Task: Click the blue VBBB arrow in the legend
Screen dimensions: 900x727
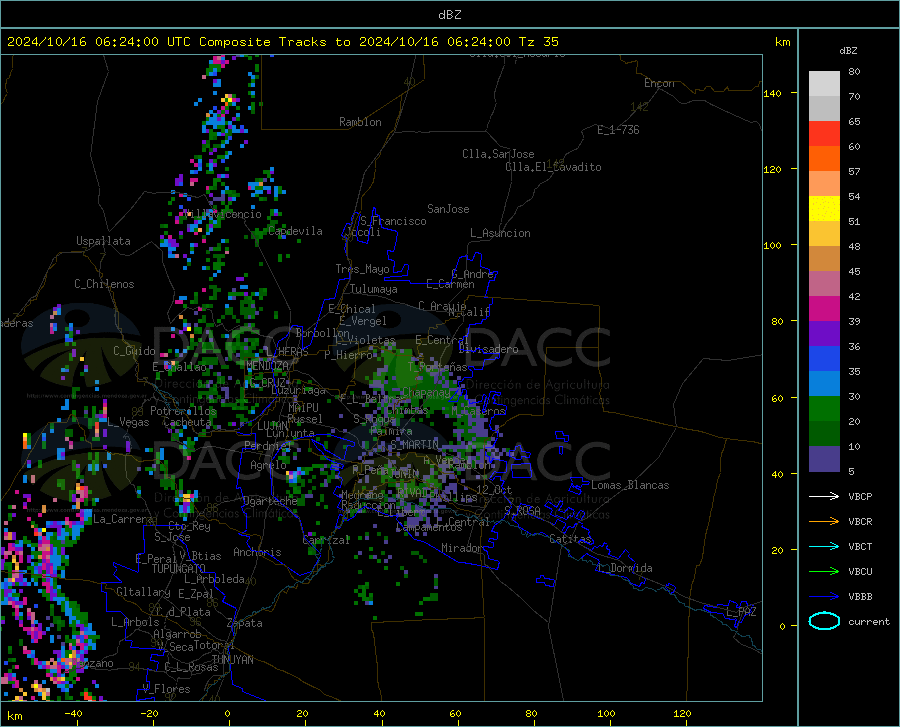Action: click(x=824, y=597)
